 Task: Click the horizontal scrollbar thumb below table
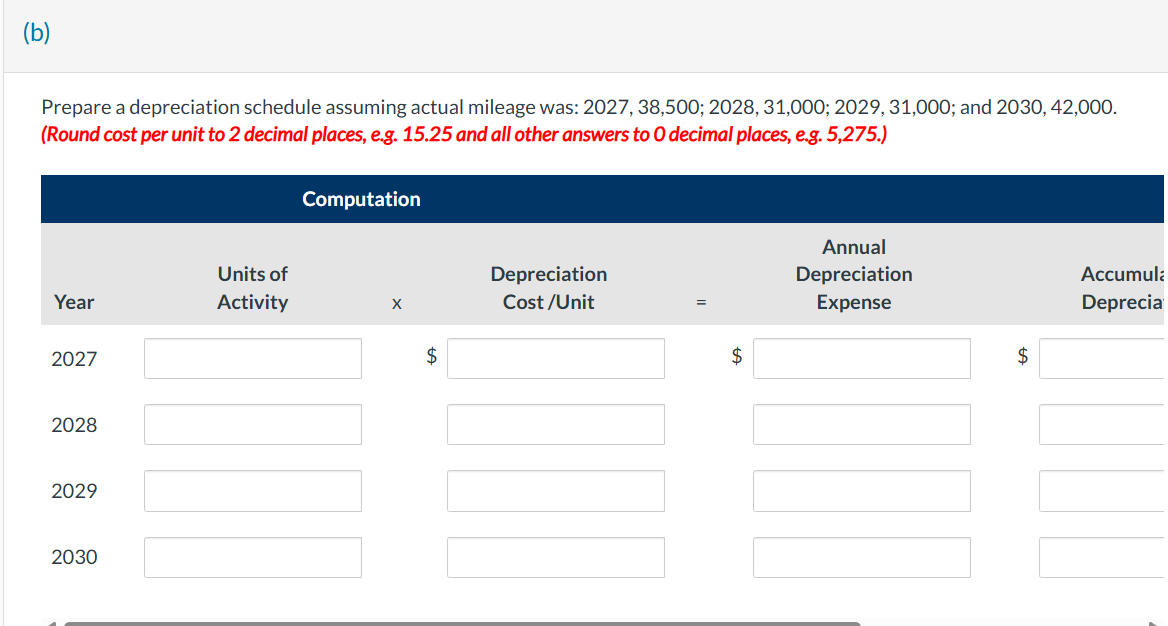pos(462,623)
